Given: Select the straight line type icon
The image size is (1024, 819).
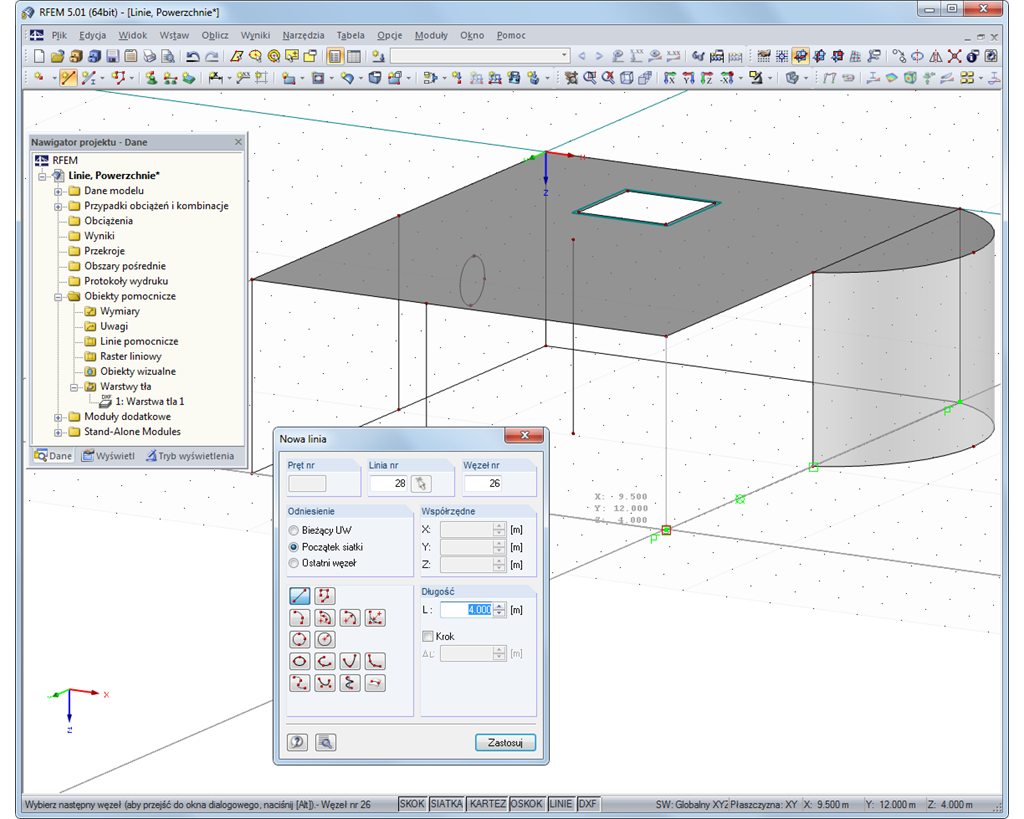Looking at the screenshot, I should [300, 596].
